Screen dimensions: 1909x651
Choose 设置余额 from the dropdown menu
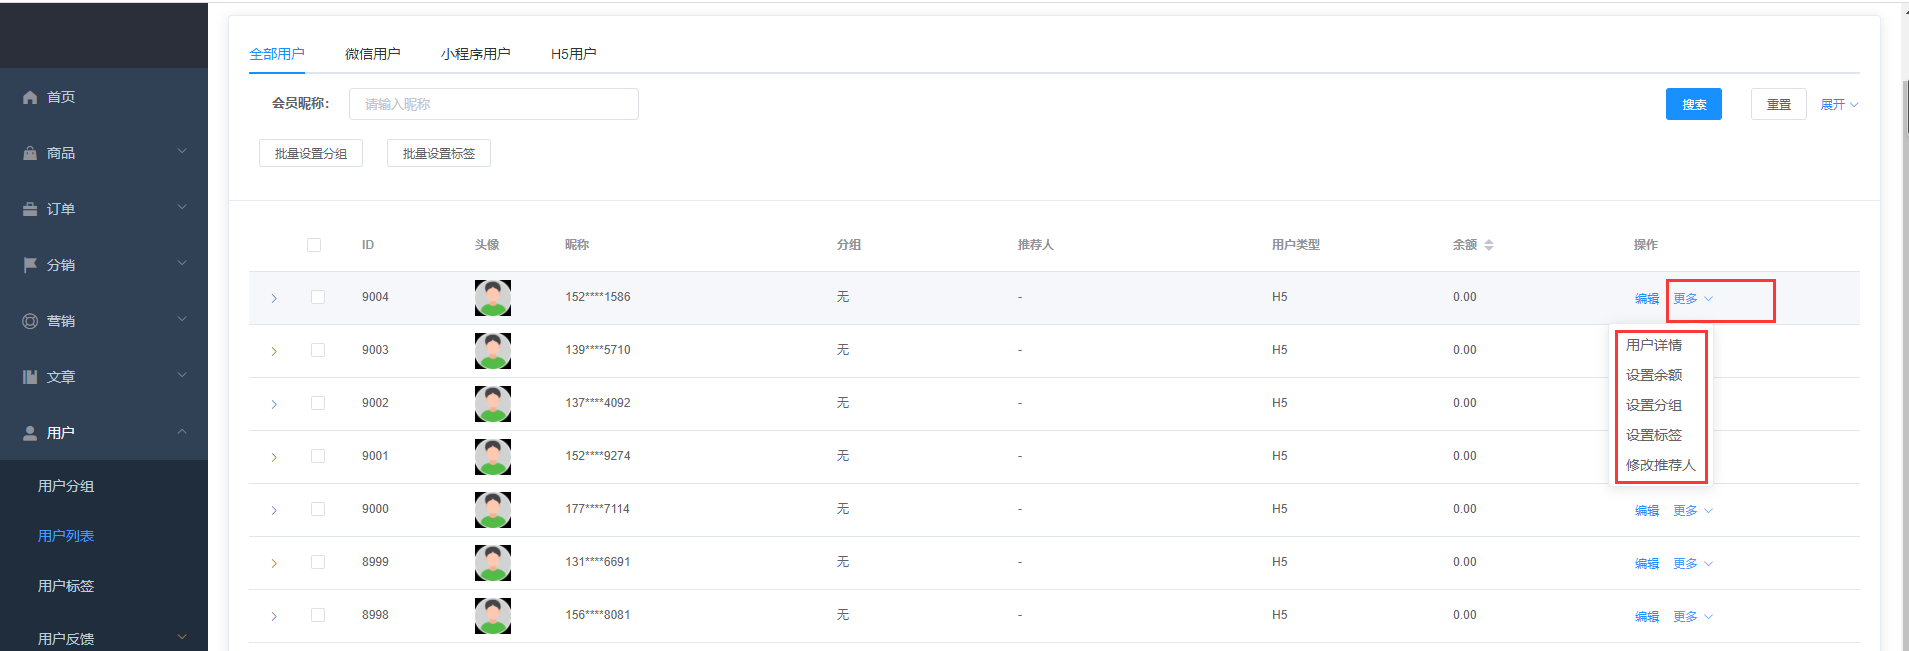point(1654,375)
